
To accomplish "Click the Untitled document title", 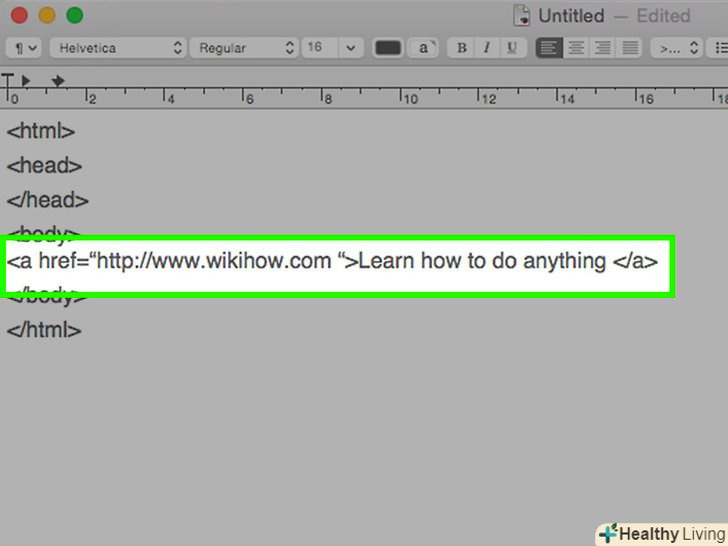I will coord(571,16).
